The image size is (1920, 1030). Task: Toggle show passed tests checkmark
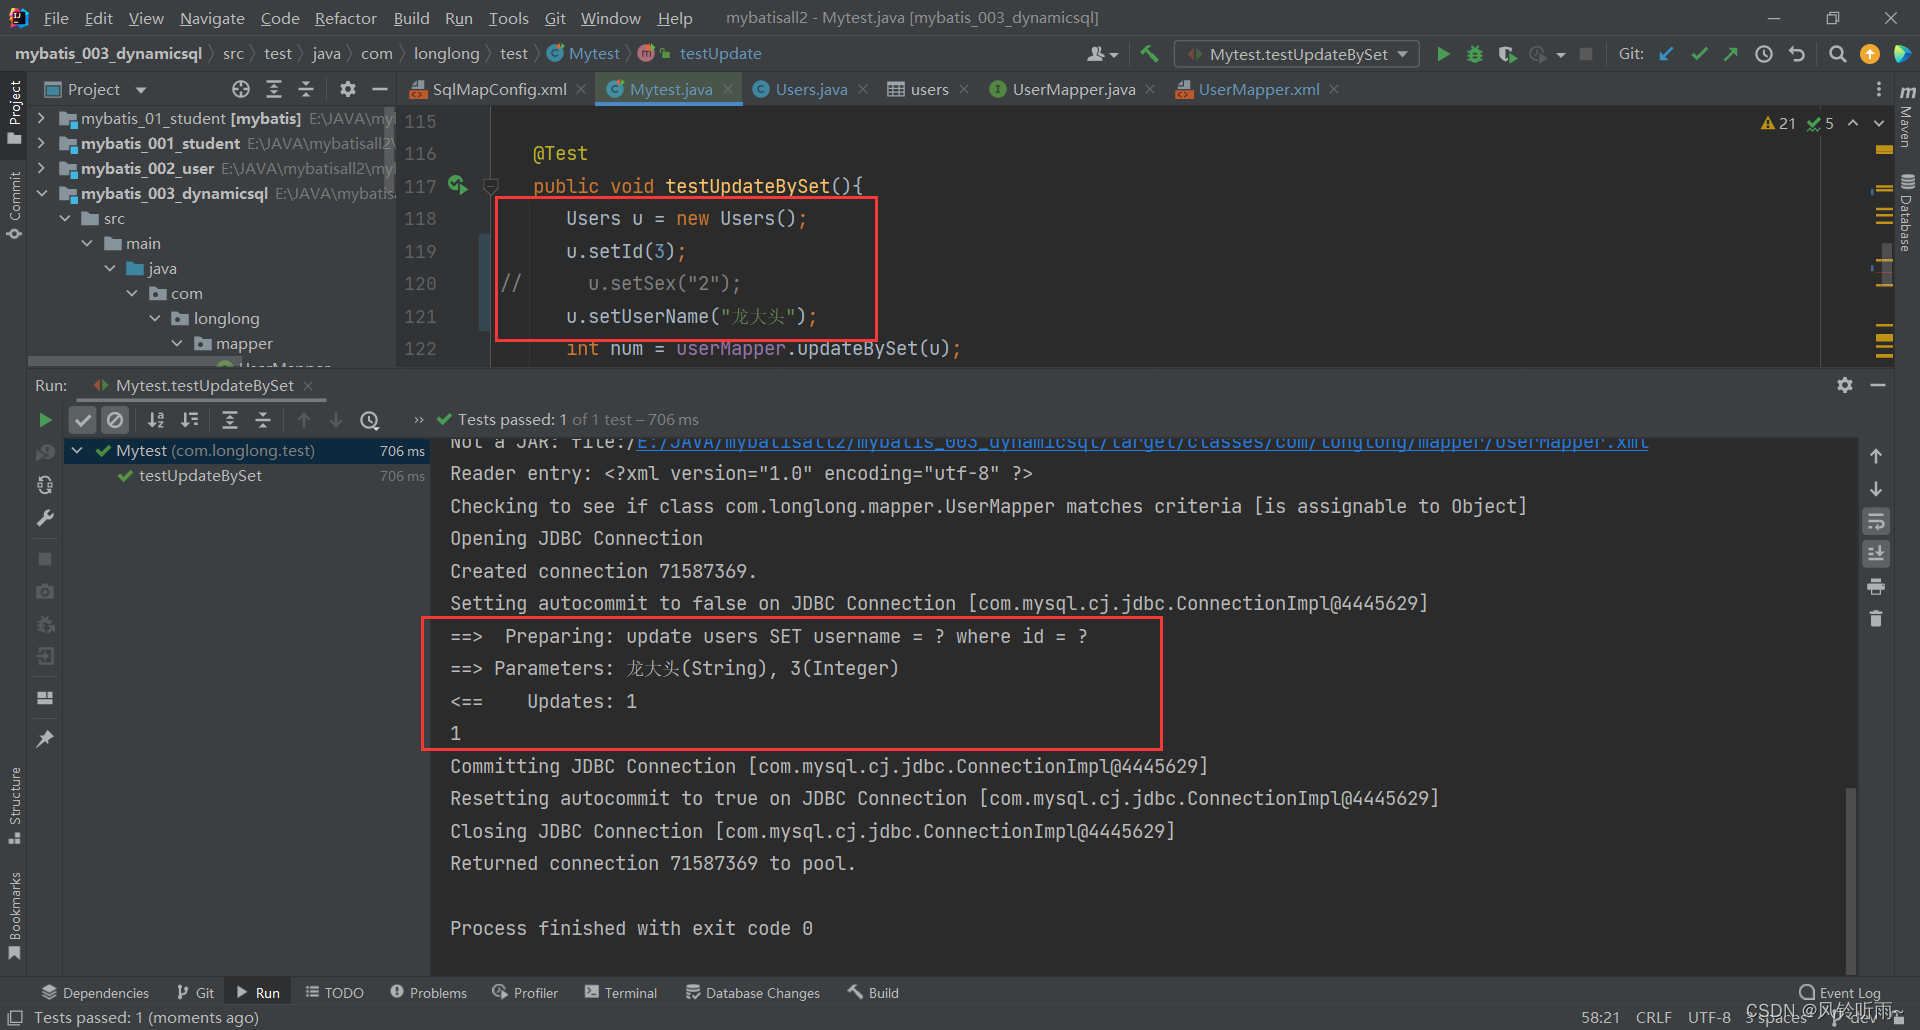[x=83, y=420]
